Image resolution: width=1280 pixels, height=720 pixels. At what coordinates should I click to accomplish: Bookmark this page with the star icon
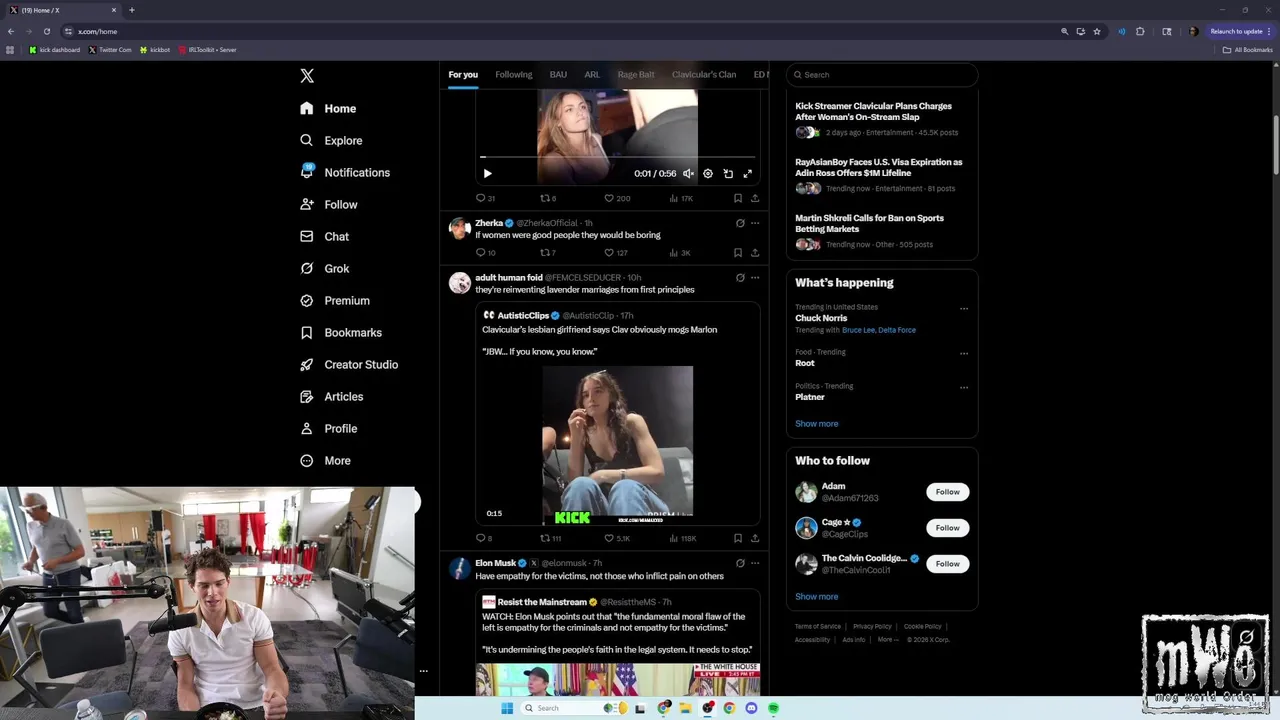click(1097, 31)
